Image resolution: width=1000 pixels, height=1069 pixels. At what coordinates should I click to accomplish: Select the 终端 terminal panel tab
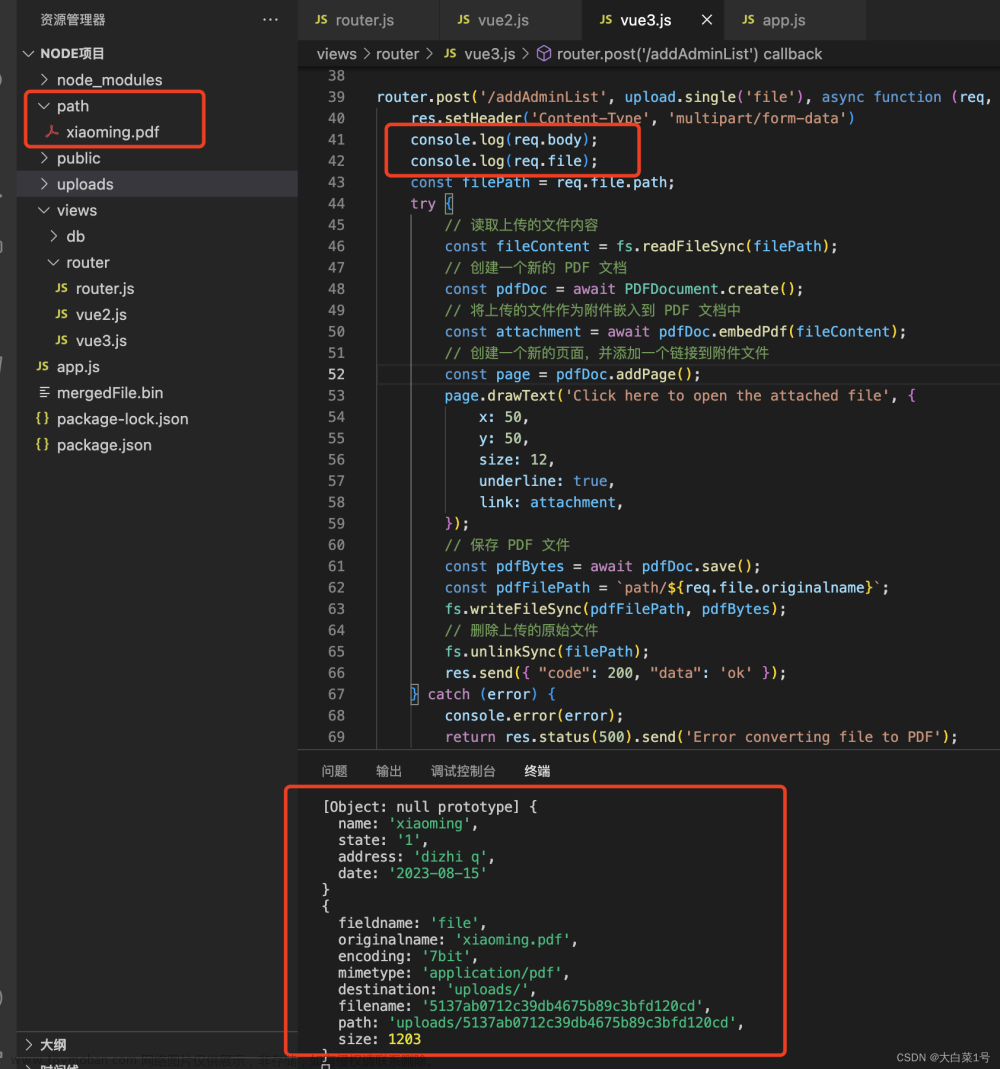tap(537, 771)
